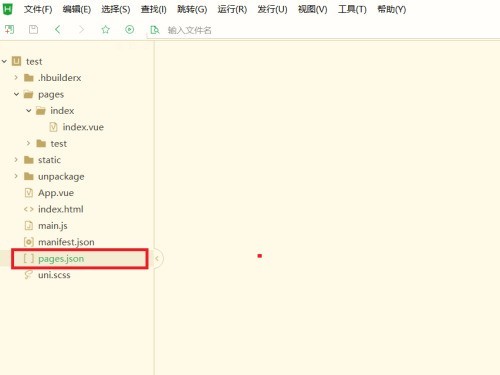Expand the unpackage folder chevron
The image size is (500, 375).
coord(16,176)
